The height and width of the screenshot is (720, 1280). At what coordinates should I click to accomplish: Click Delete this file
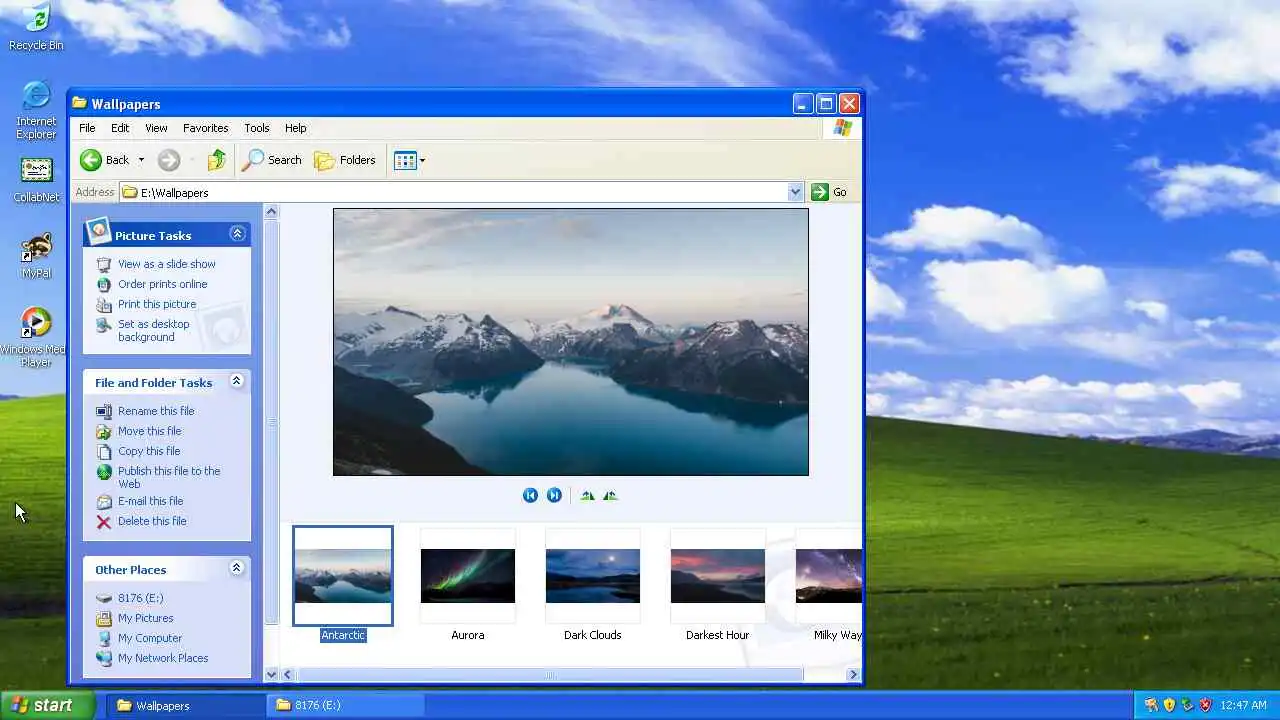(x=152, y=521)
